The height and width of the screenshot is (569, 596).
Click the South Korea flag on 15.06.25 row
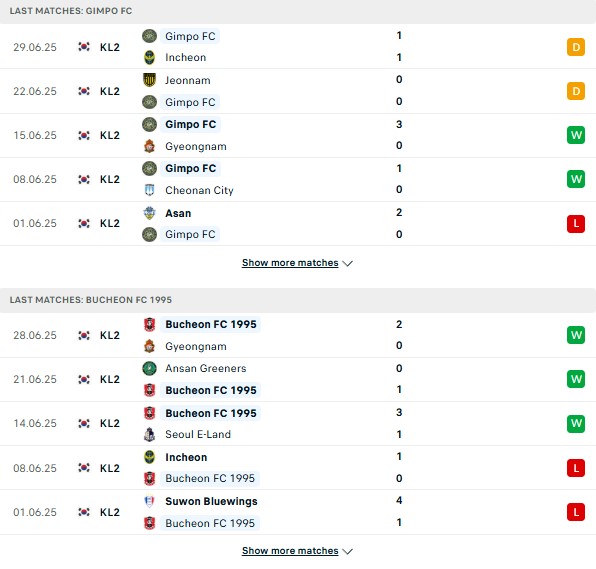(x=84, y=135)
